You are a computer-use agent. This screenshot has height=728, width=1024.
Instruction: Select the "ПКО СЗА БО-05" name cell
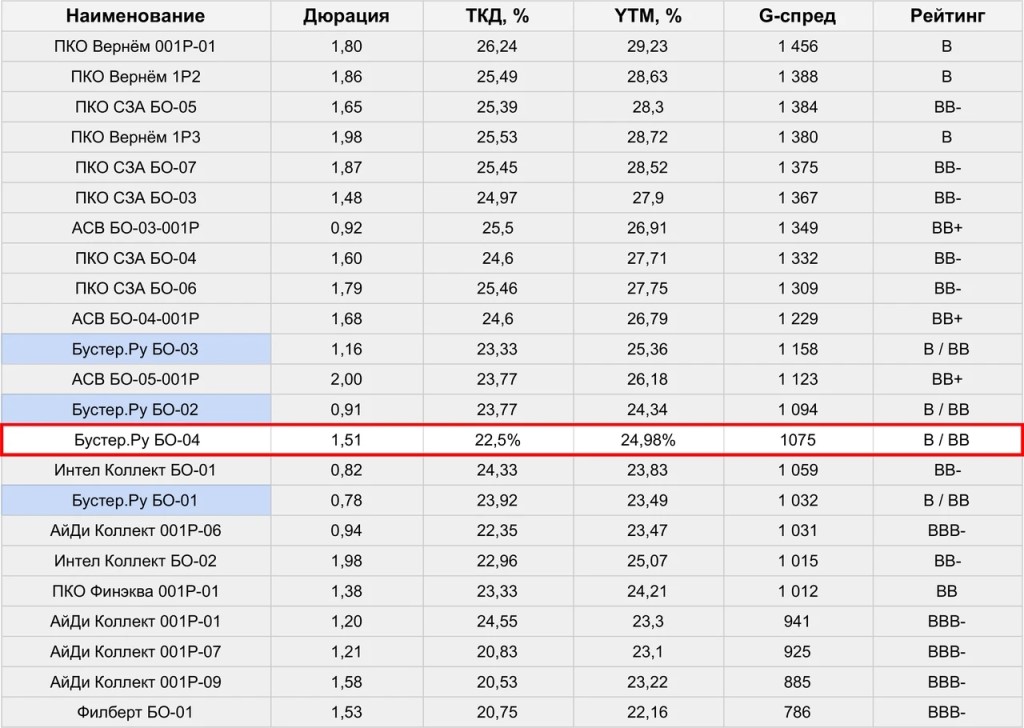[x=135, y=107]
